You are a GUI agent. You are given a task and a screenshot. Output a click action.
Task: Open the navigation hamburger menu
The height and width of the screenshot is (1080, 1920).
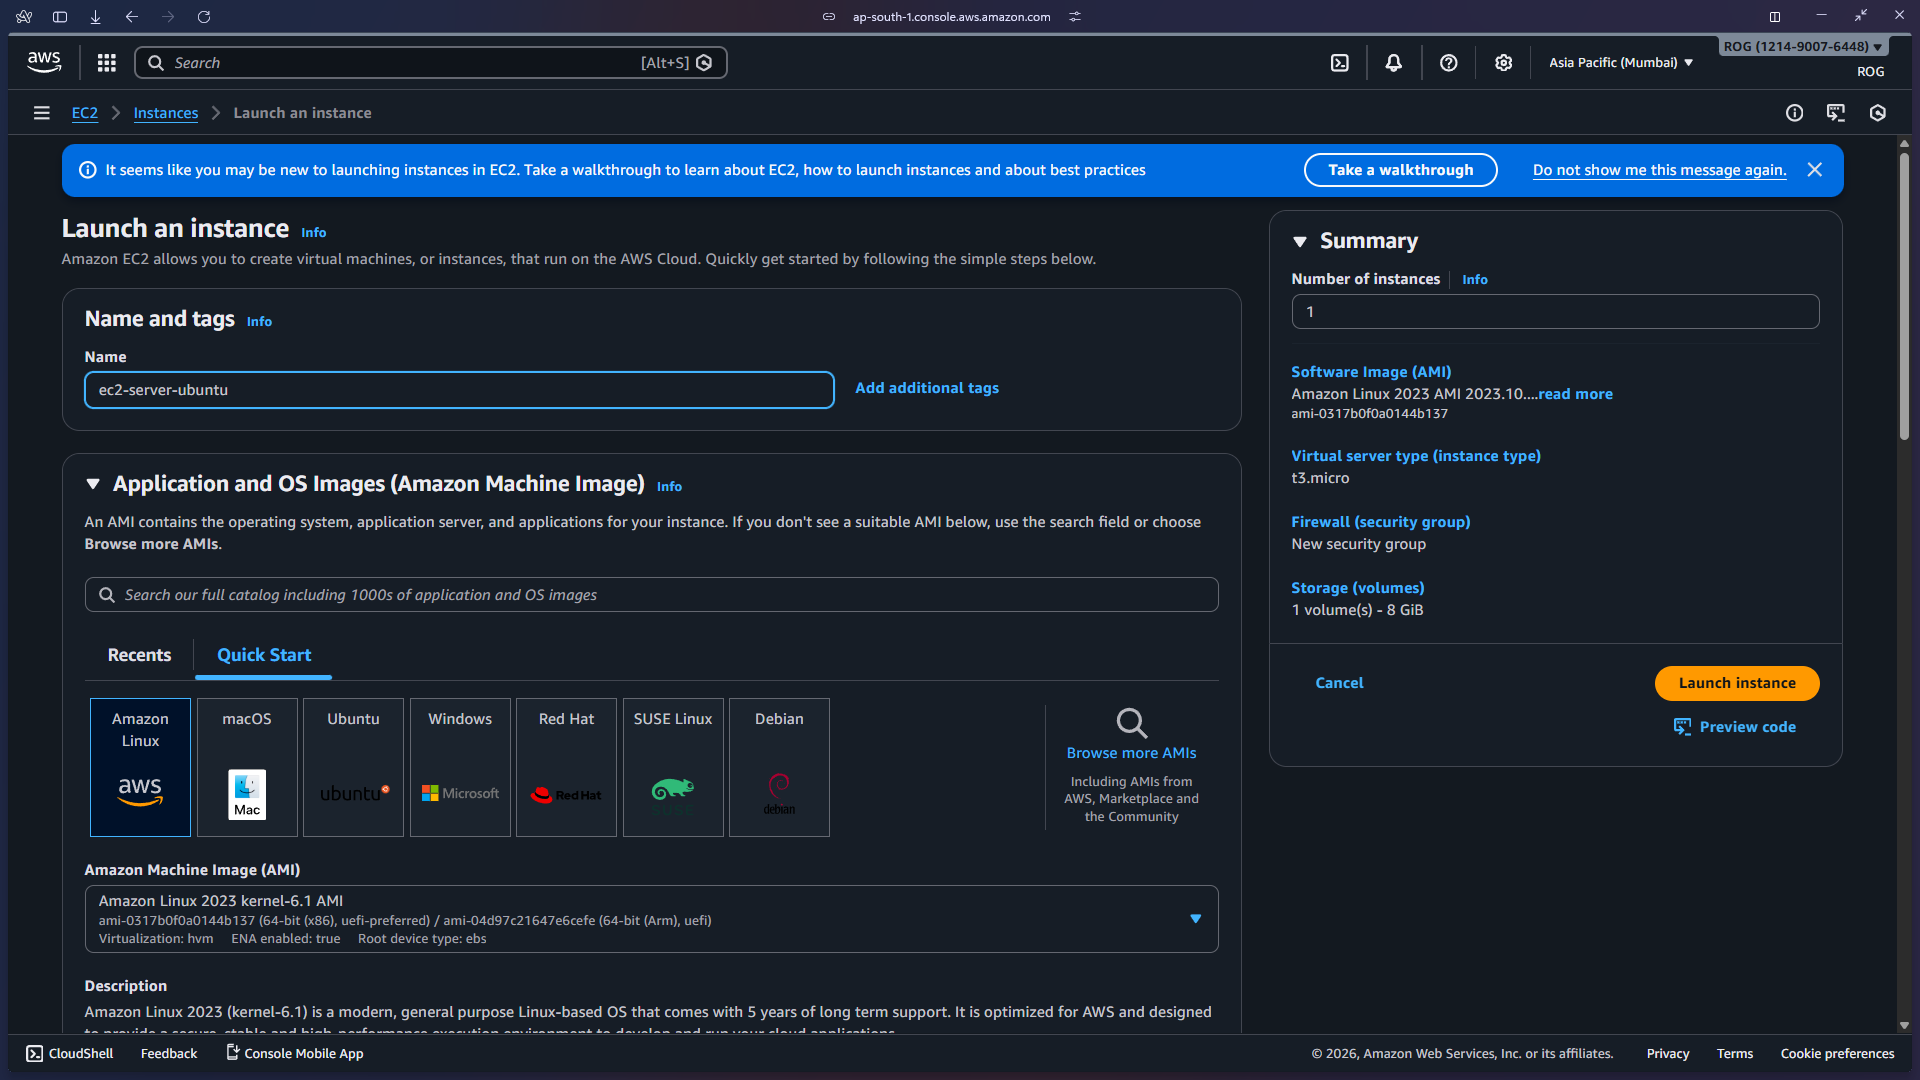(x=41, y=112)
